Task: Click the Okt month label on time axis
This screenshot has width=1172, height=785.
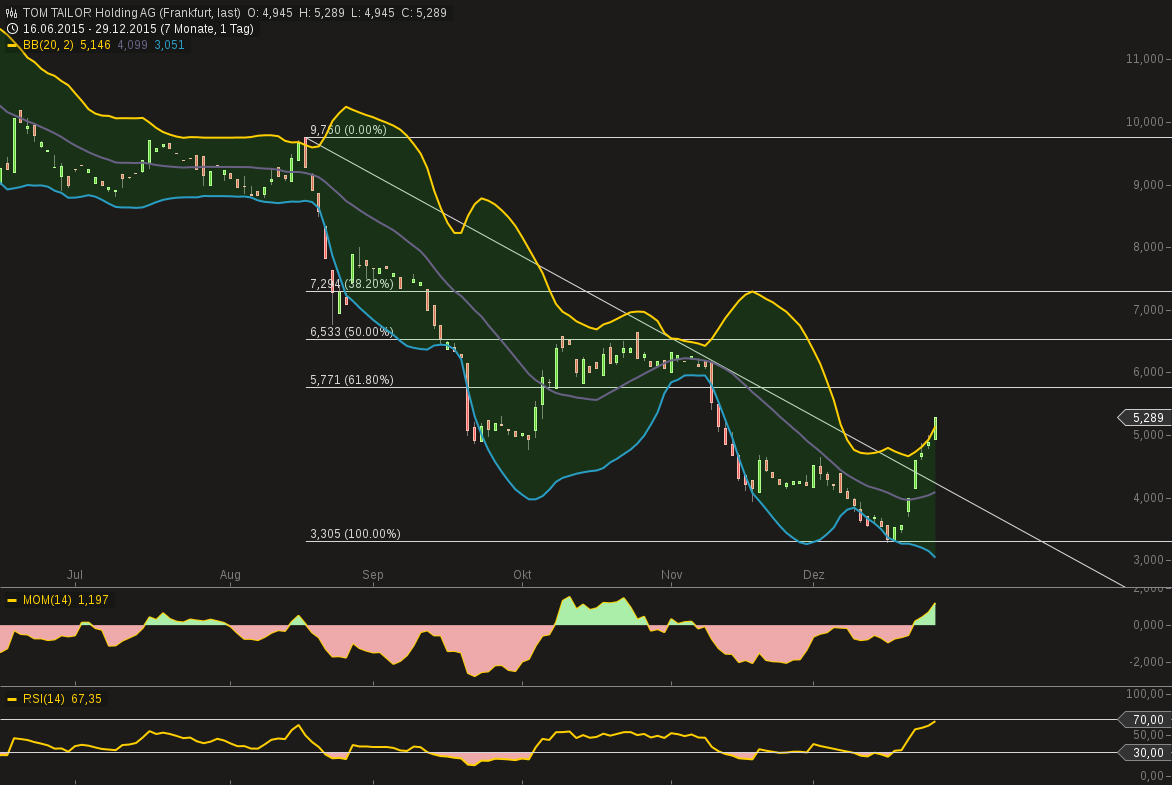Action: [x=522, y=575]
